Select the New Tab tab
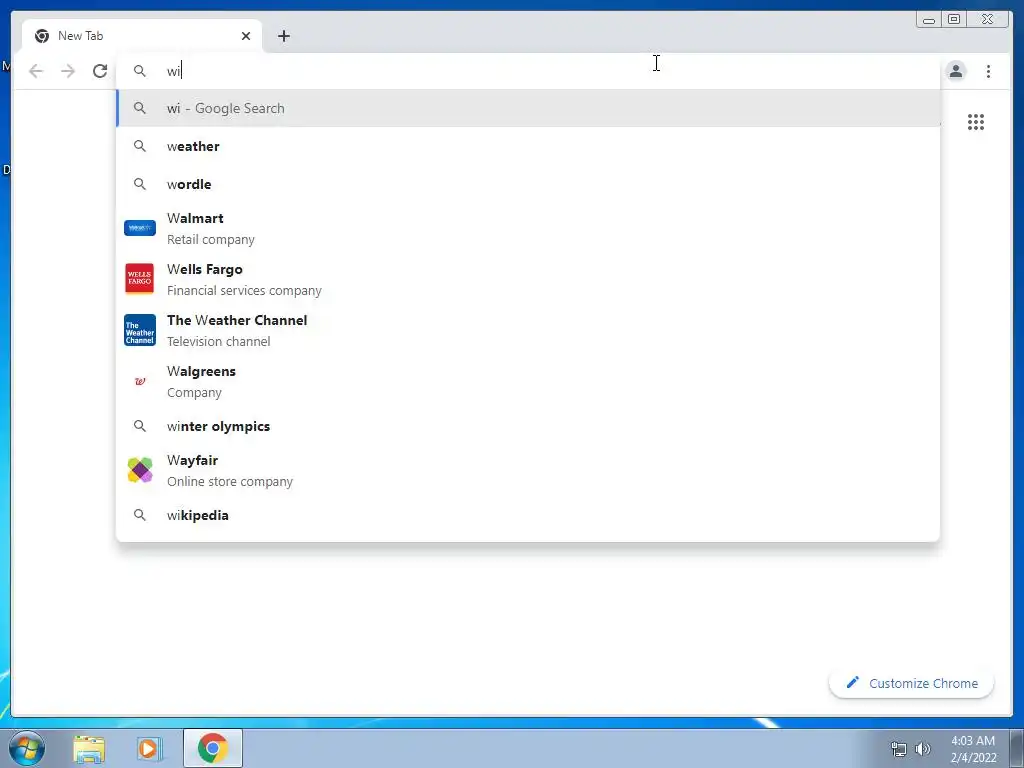The image size is (1024, 768). click(142, 36)
